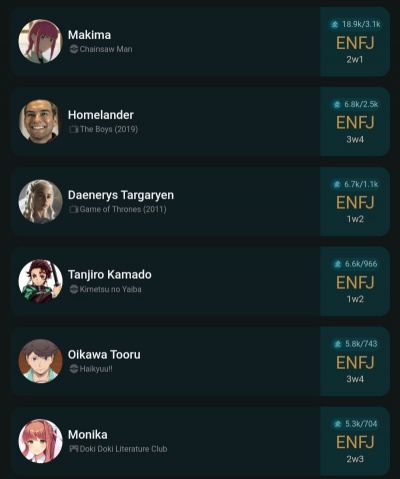Open the Monika character name
The width and height of the screenshot is (400, 479).
click(88, 435)
